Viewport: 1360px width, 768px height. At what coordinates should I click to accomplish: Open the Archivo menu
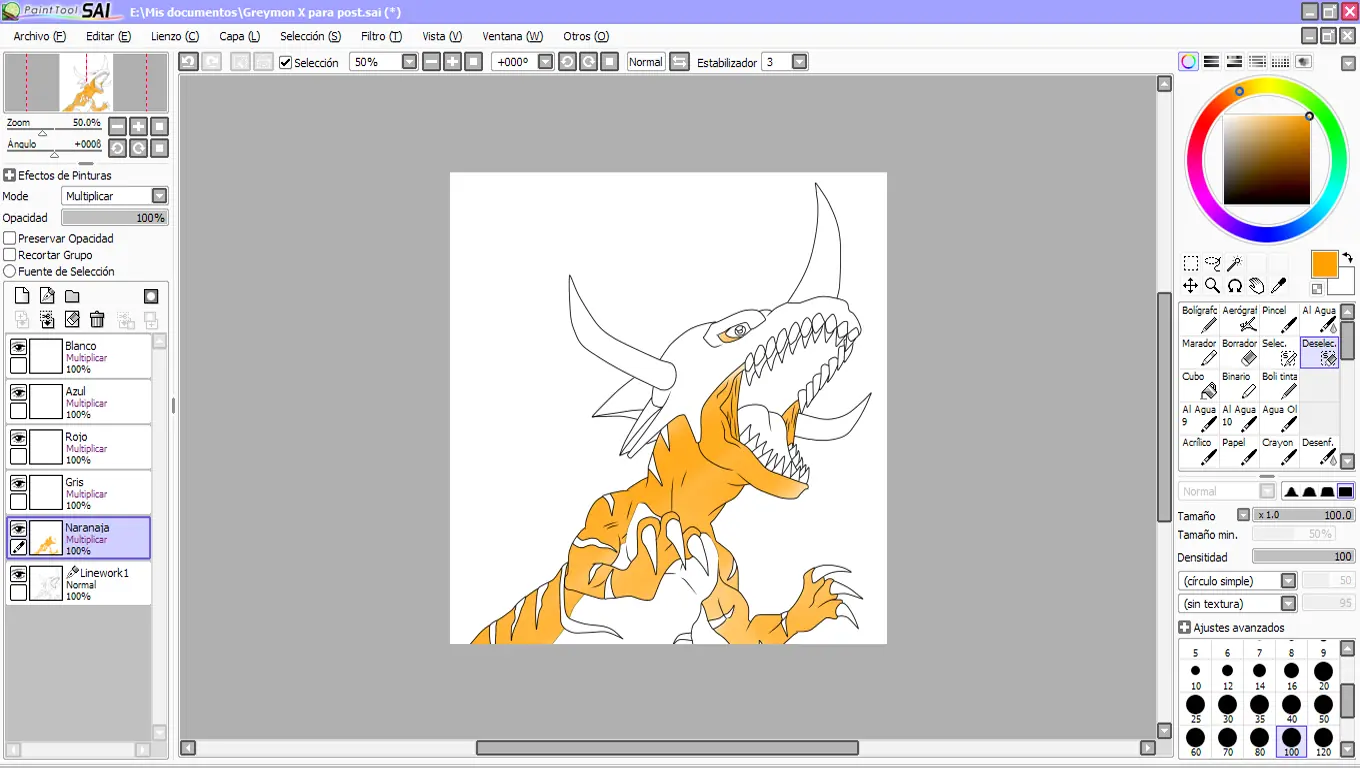coord(39,36)
